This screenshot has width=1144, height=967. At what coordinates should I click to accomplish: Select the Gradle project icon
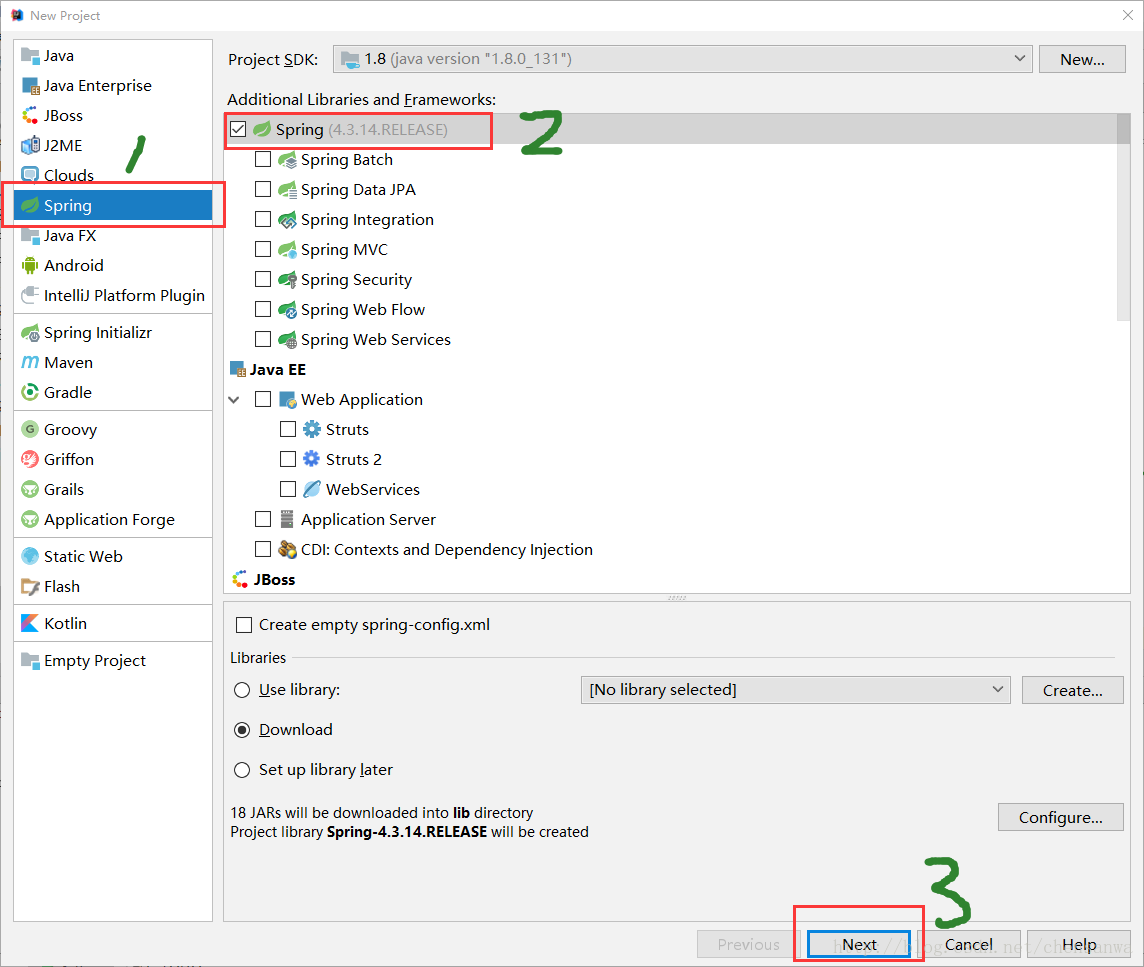coord(30,393)
